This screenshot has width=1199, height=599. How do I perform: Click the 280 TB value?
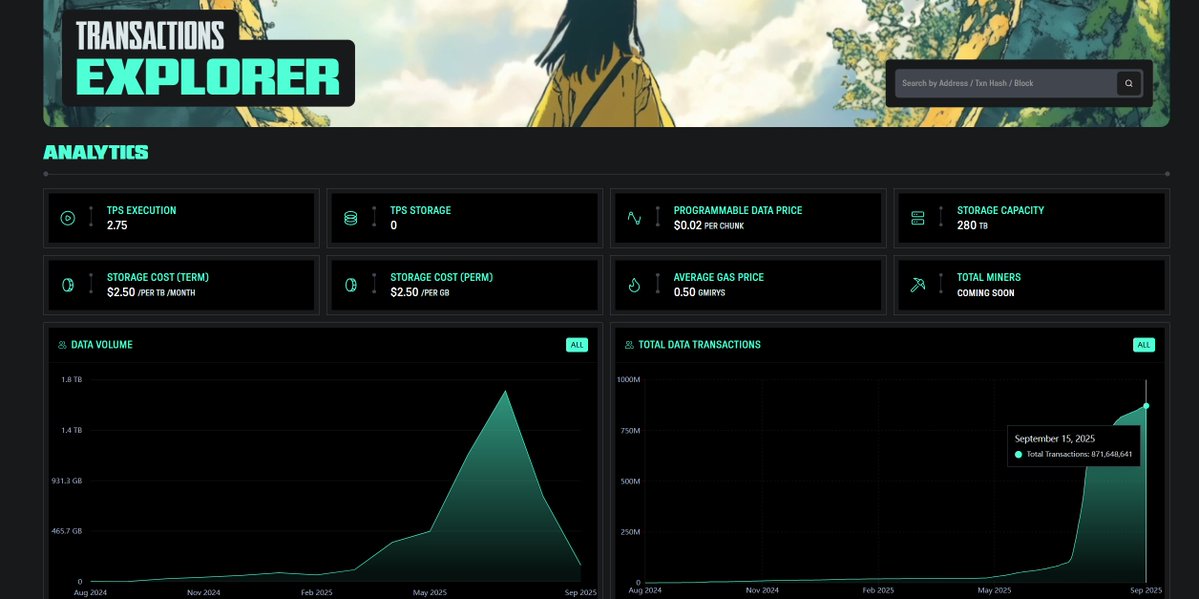pos(973,226)
